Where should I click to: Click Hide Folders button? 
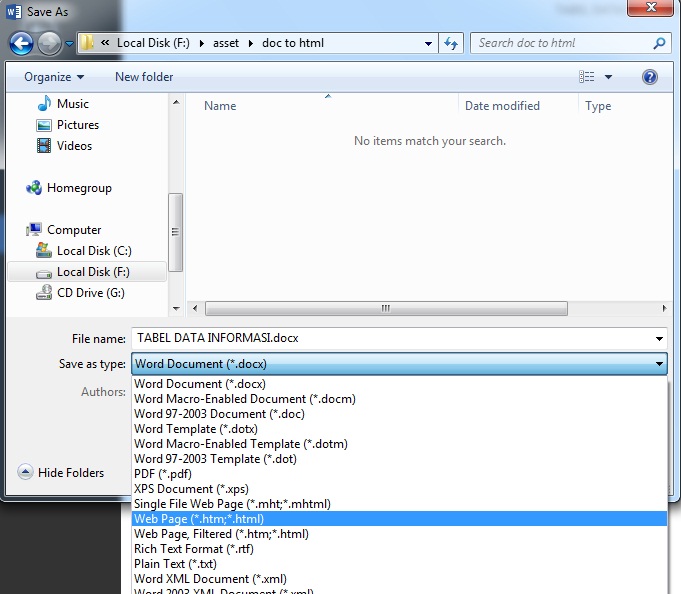point(61,472)
